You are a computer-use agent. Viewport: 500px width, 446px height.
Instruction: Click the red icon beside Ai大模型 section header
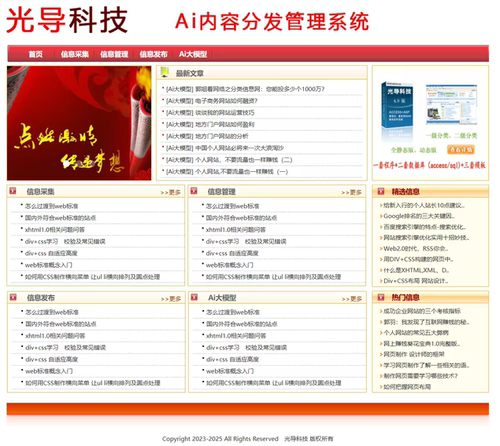click(194, 297)
